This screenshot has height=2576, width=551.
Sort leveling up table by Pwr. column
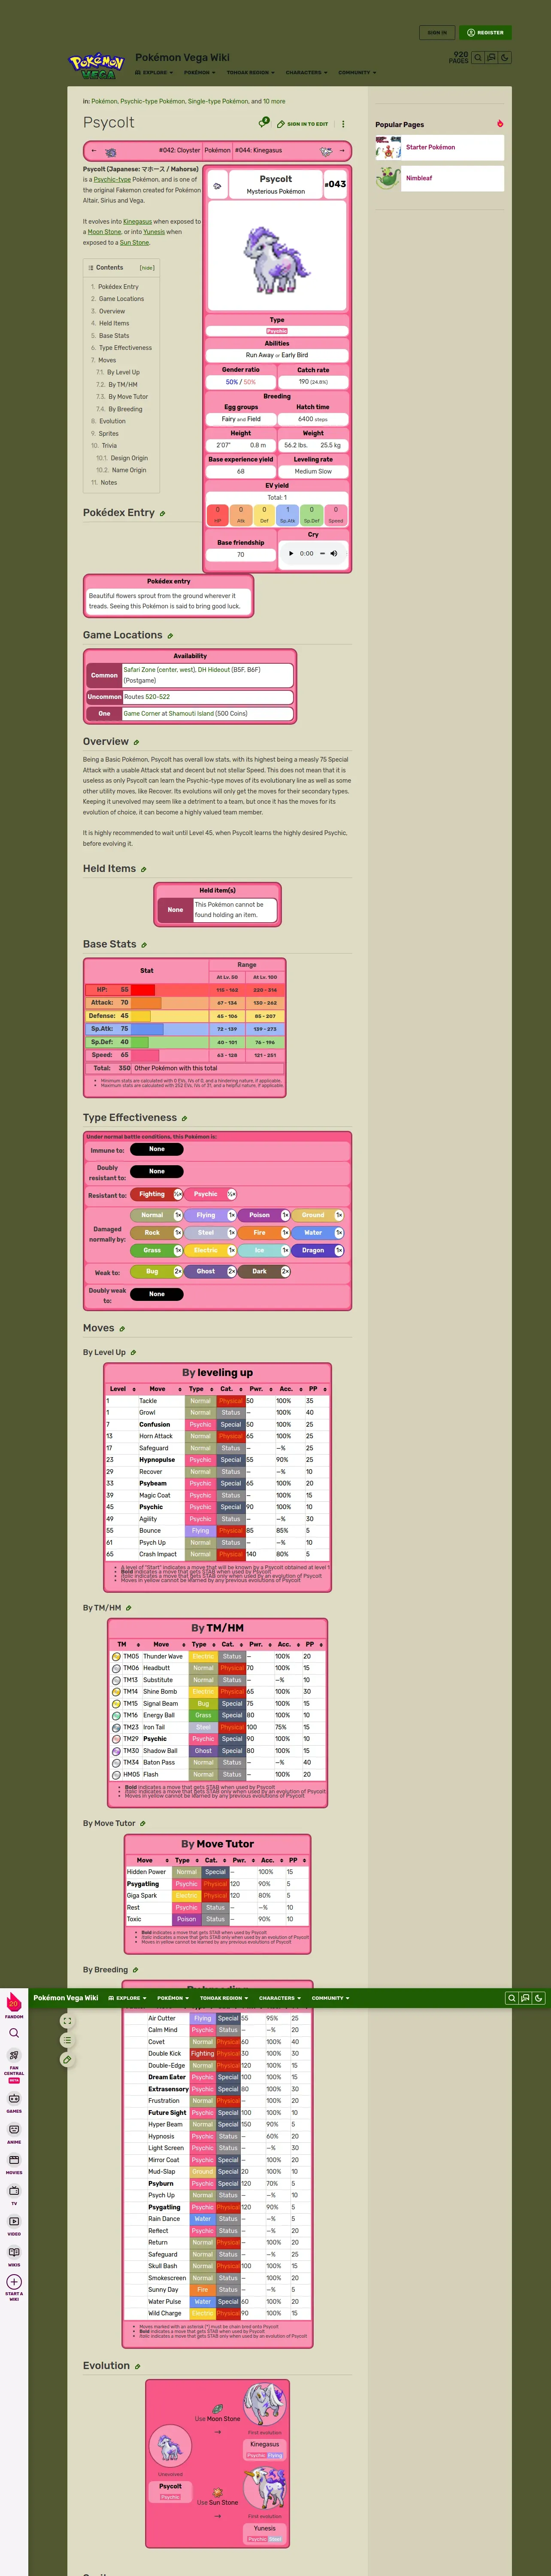point(259,1389)
